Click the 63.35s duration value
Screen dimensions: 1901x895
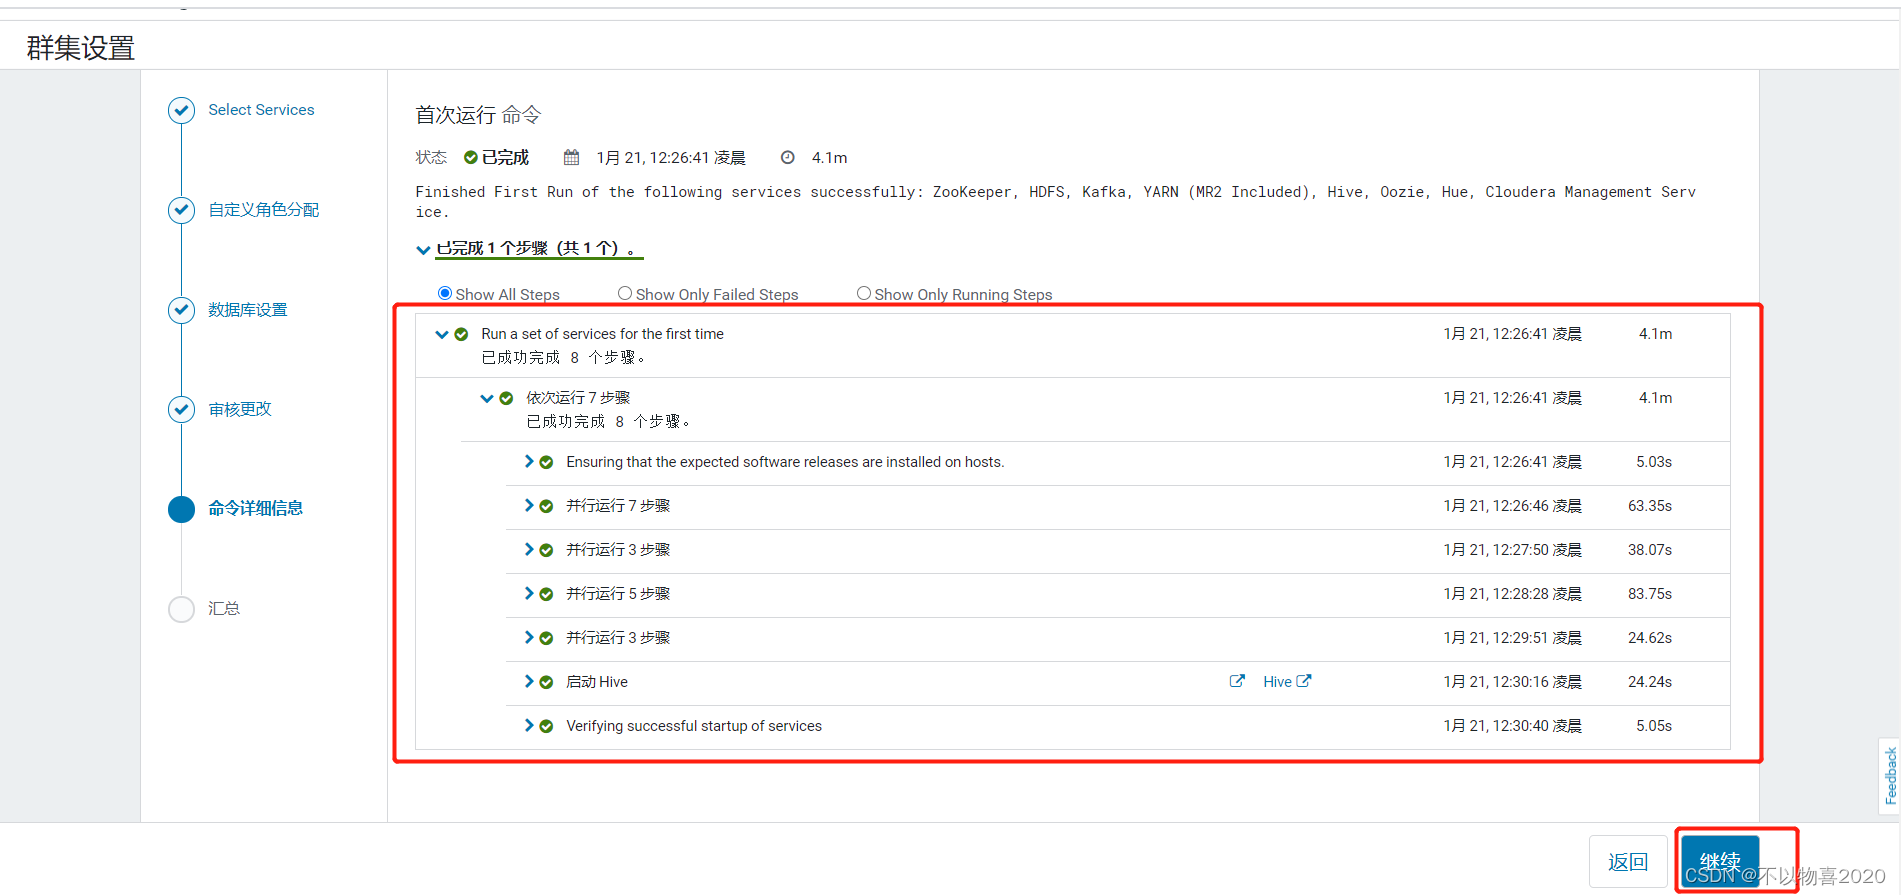click(1650, 506)
